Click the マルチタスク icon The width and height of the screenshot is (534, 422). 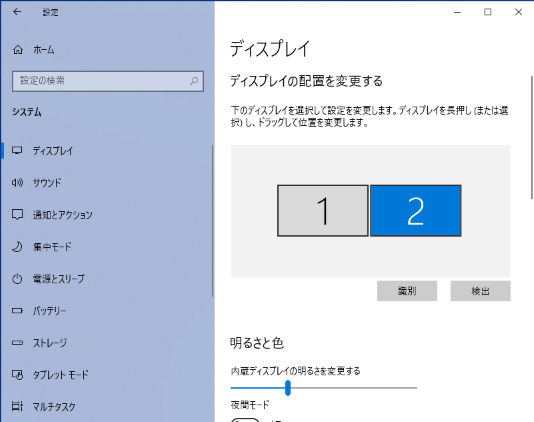(17, 406)
